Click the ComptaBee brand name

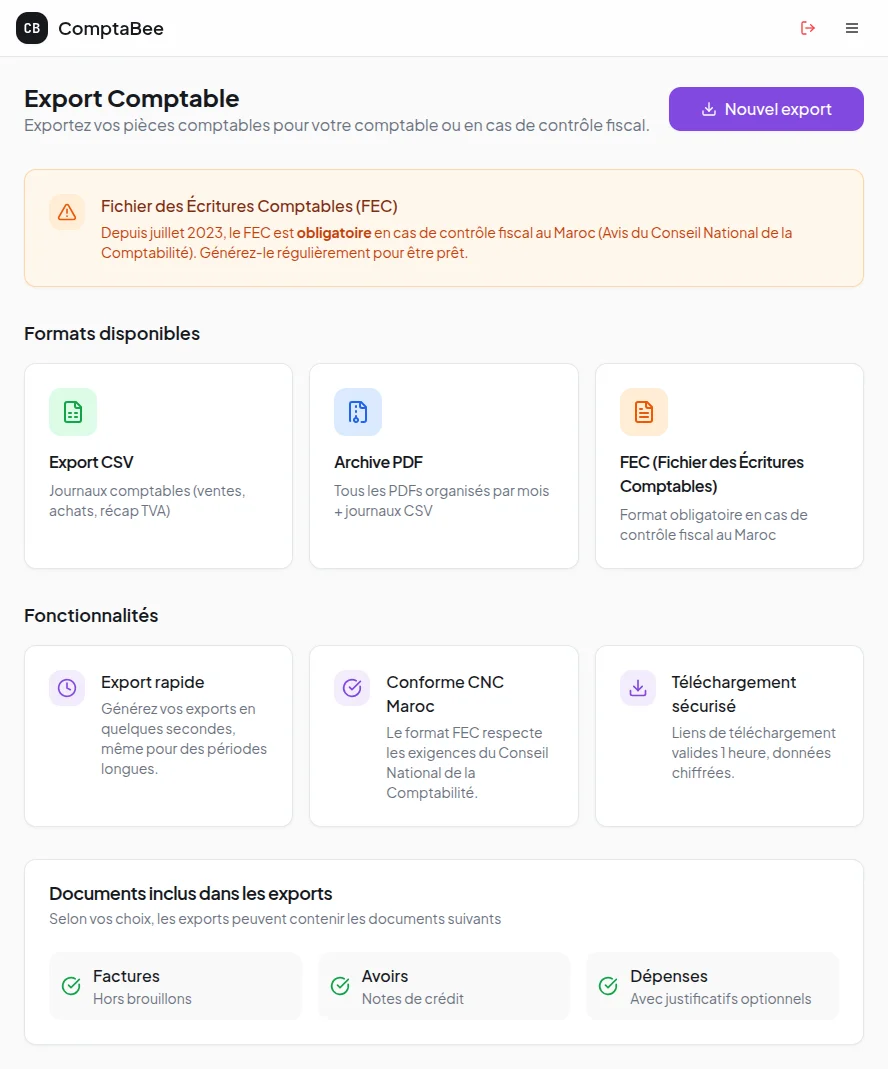[x=111, y=29]
